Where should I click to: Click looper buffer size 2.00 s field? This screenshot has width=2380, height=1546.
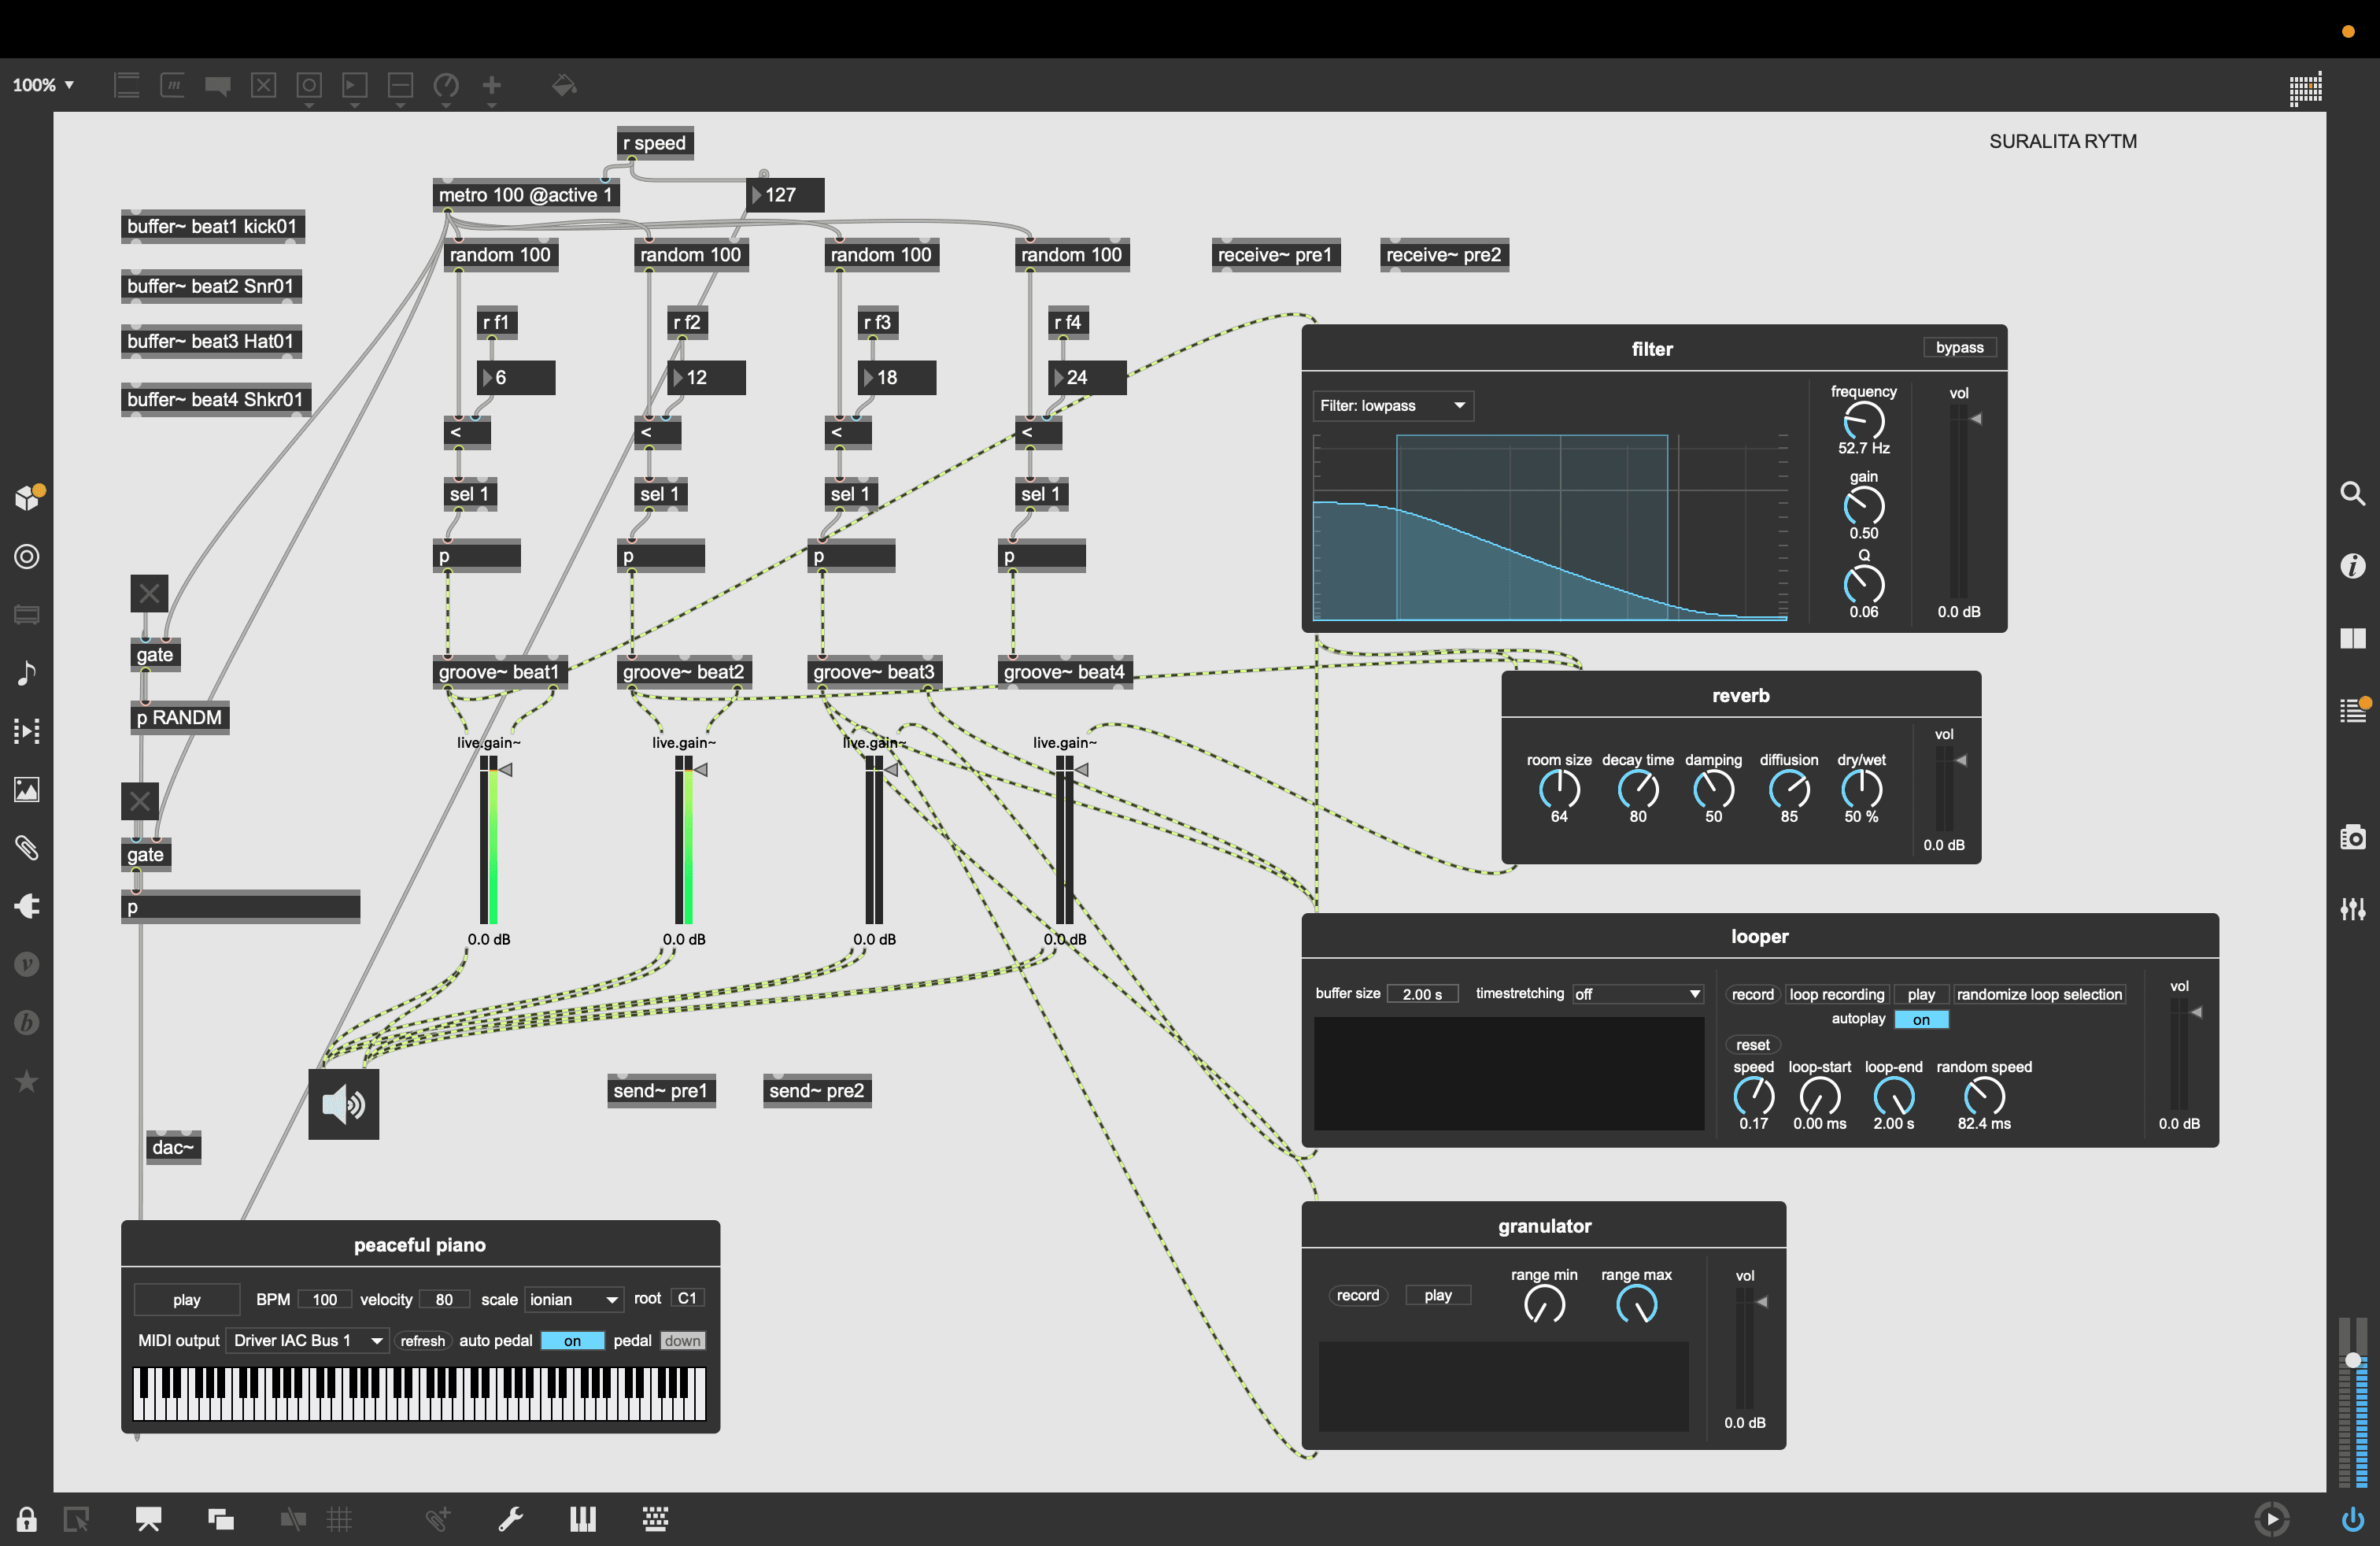[x=1422, y=994]
